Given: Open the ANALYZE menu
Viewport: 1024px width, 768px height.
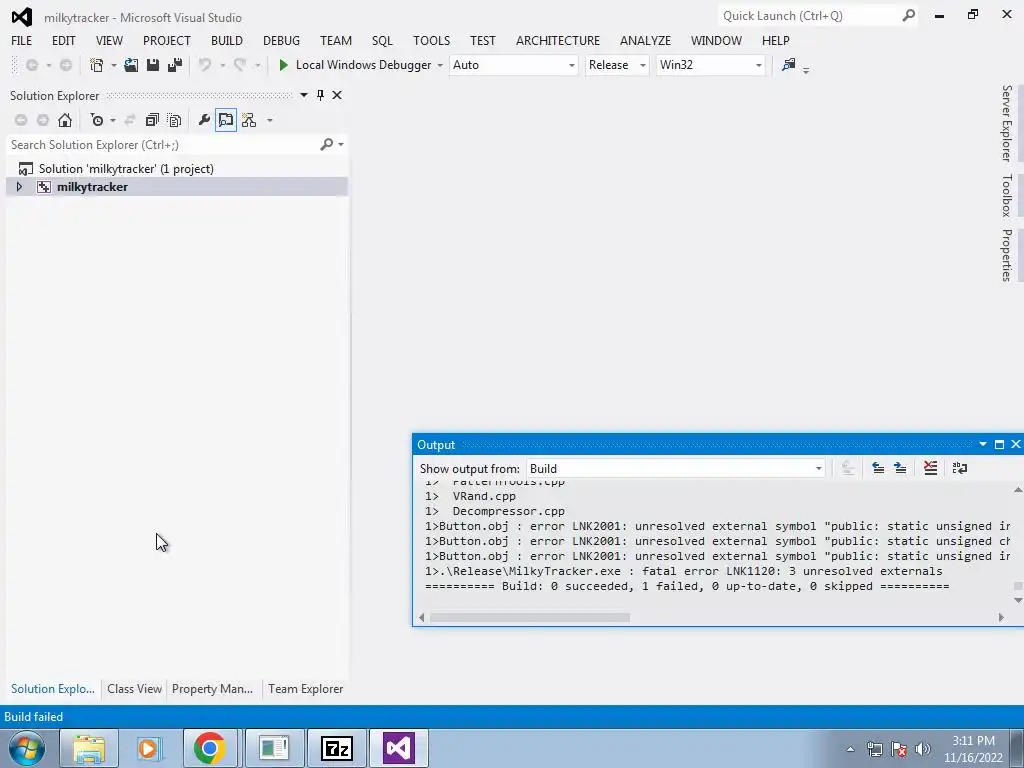Looking at the screenshot, I should point(645,40).
